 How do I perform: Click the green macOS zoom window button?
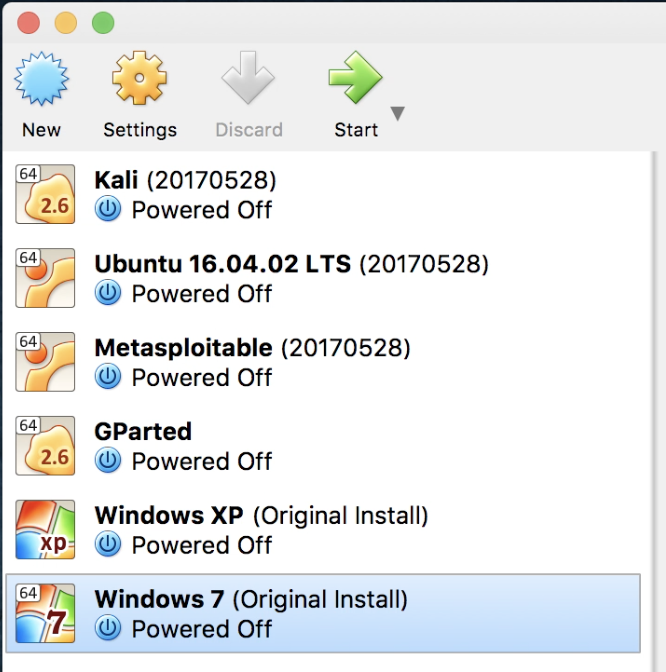click(x=103, y=23)
